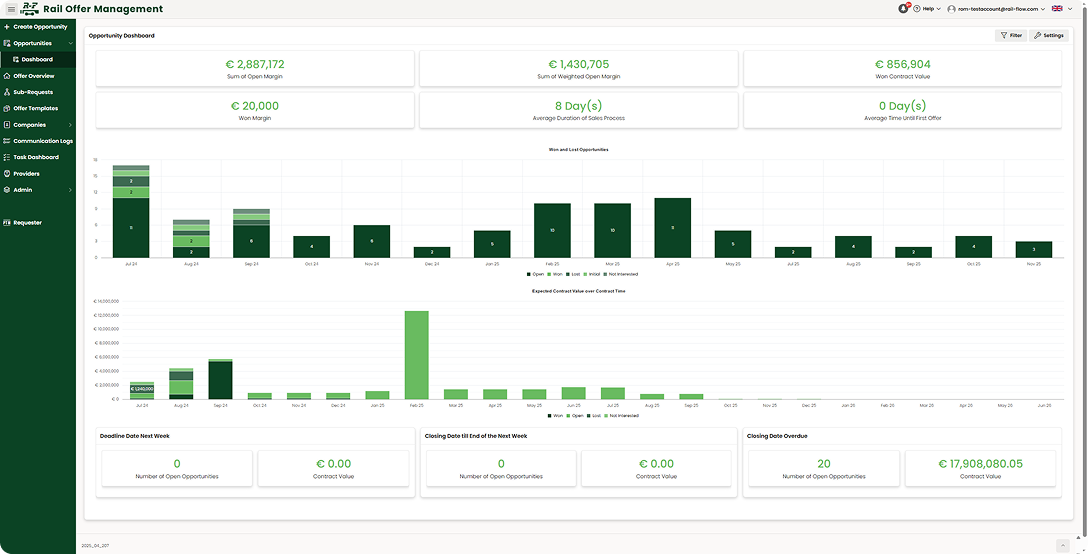Viewport: 1088px width, 554px height.
Task: Click the Requester icon in sidebar
Action: [x=7, y=223]
